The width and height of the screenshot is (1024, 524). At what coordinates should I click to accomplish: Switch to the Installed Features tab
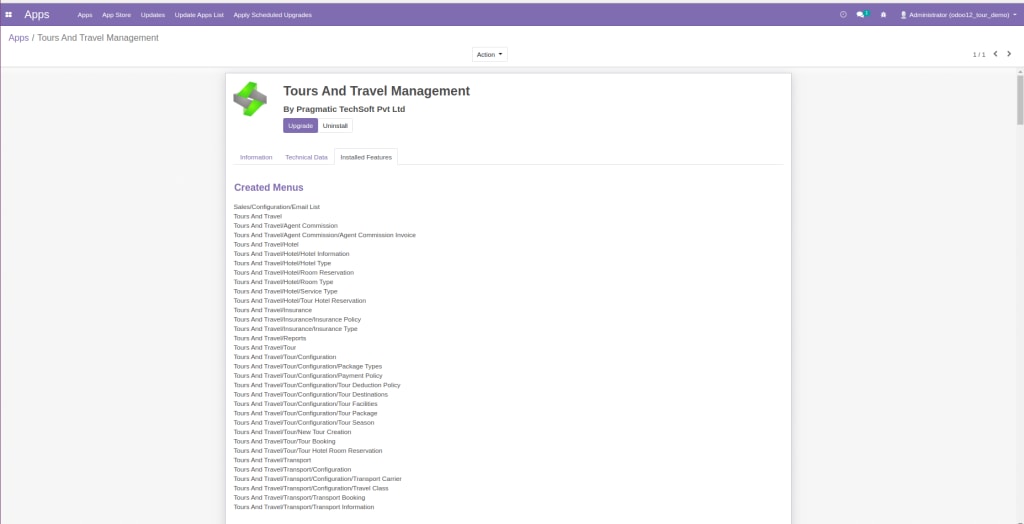point(366,157)
